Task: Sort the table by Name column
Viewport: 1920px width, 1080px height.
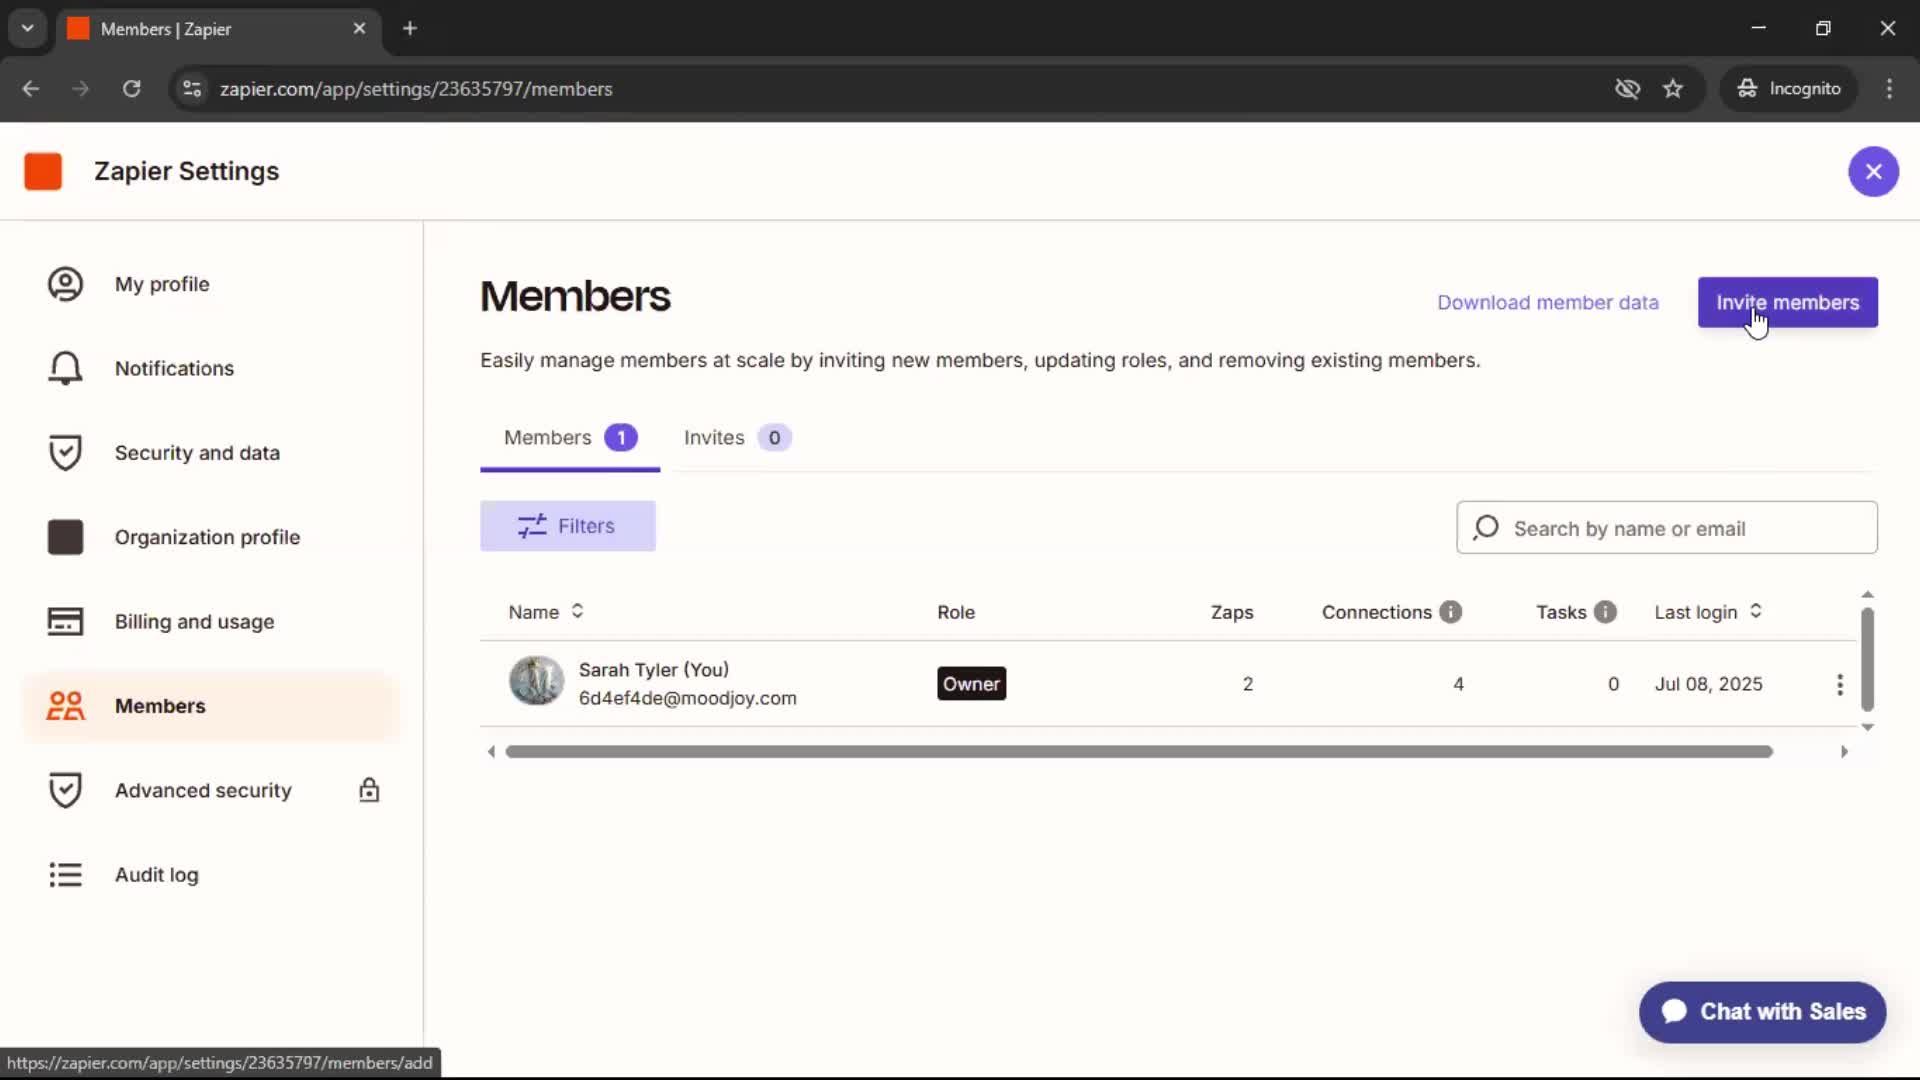Action: point(546,612)
